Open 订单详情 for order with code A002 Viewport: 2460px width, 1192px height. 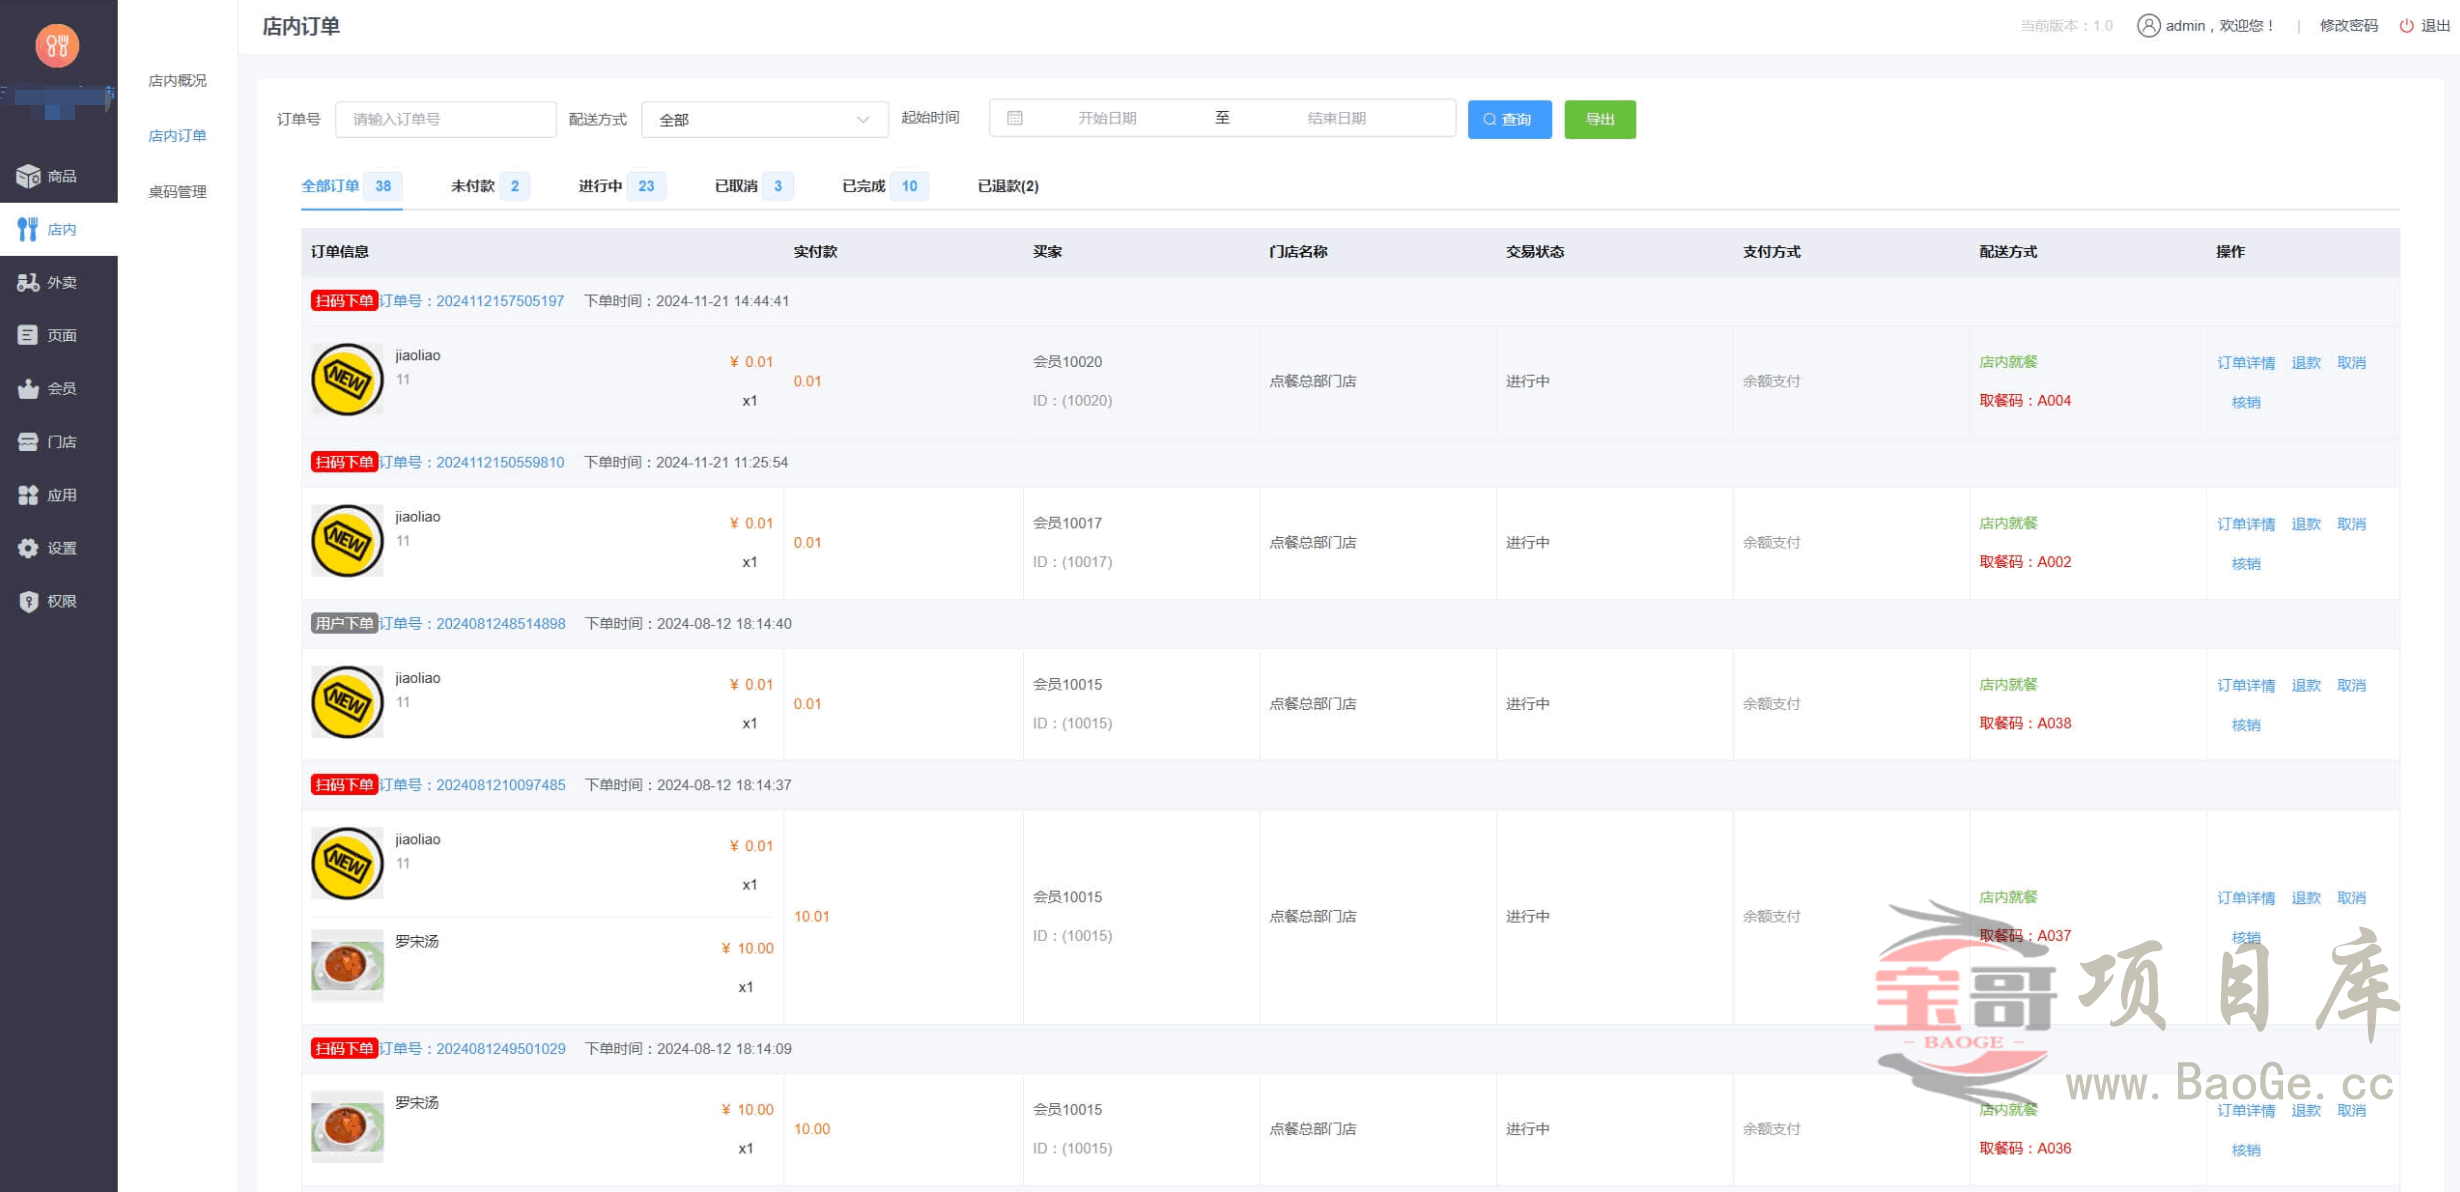pyautogui.click(x=2245, y=524)
